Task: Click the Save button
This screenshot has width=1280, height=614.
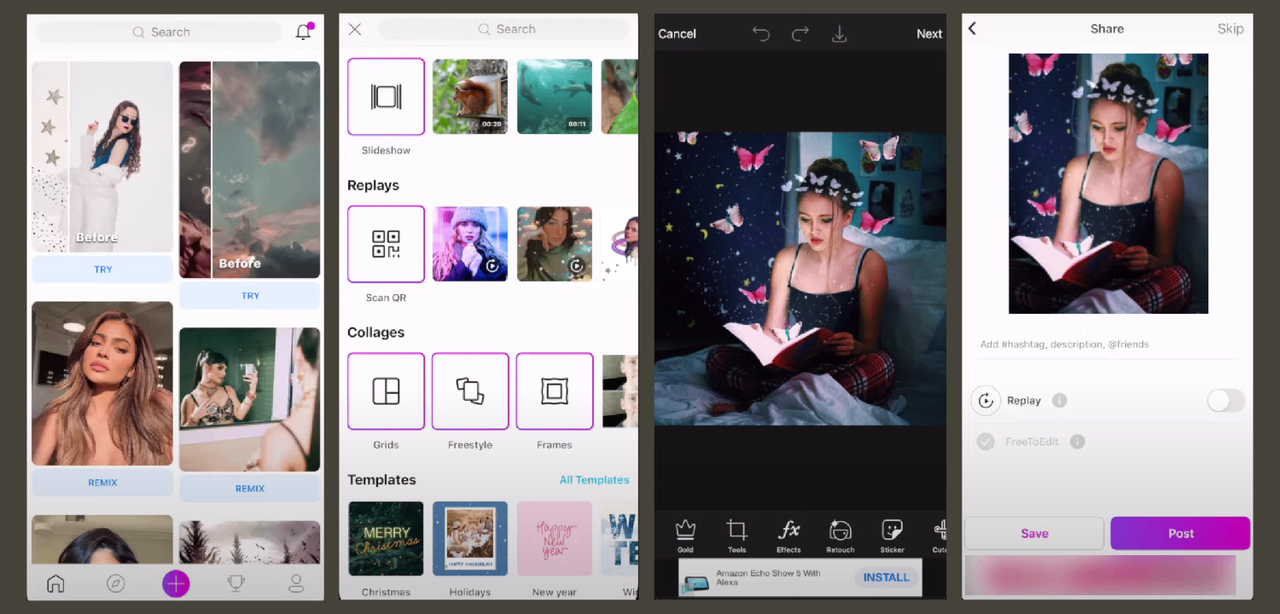Action: 1034,533
